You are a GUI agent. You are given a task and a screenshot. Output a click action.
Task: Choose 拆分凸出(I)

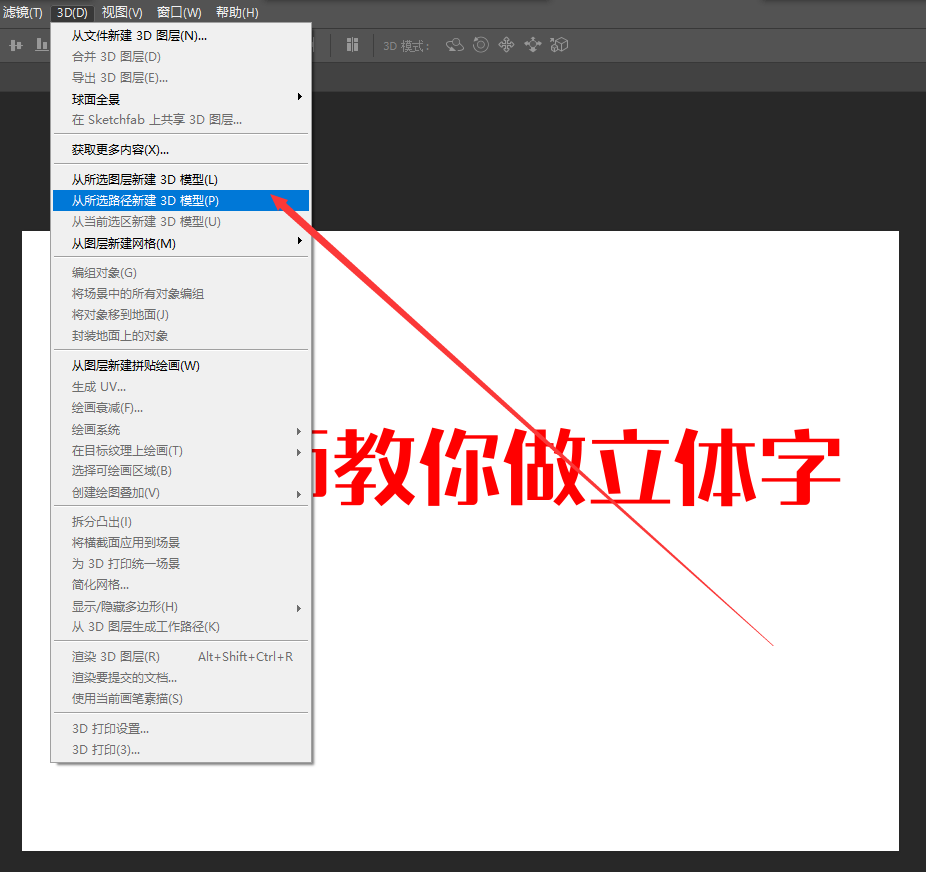coord(181,522)
